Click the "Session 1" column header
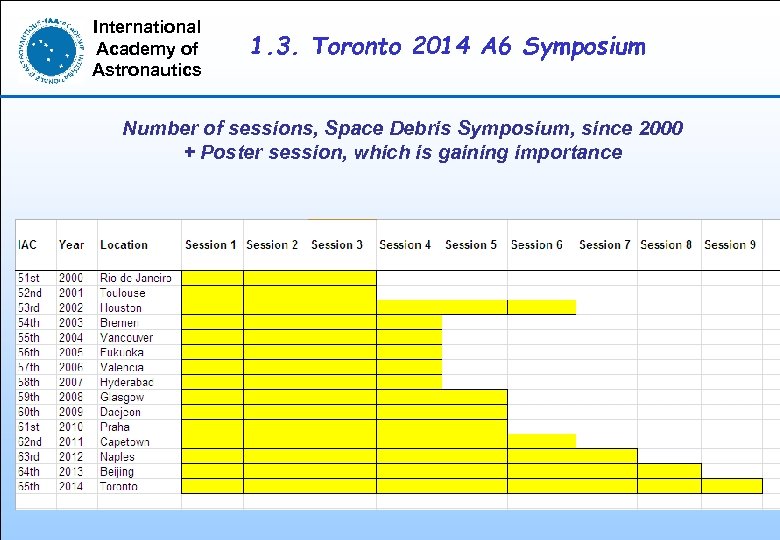This screenshot has height=540, width=780. (x=210, y=245)
